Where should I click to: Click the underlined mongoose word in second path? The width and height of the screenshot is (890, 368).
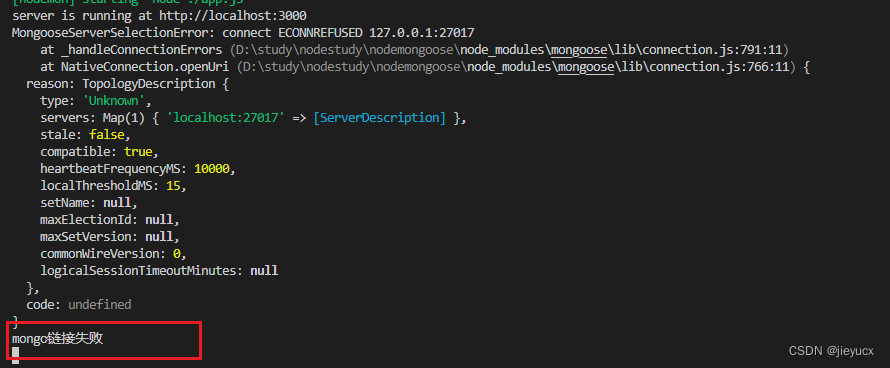point(586,67)
